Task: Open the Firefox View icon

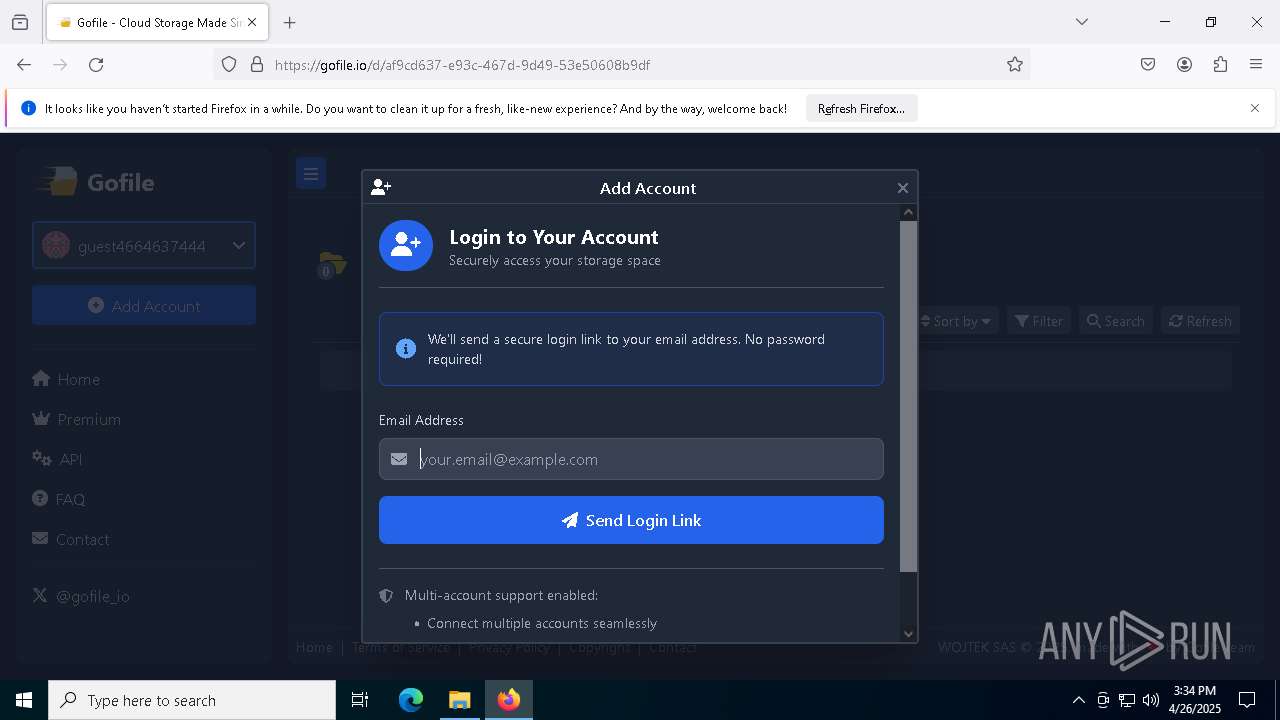Action: (x=20, y=22)
